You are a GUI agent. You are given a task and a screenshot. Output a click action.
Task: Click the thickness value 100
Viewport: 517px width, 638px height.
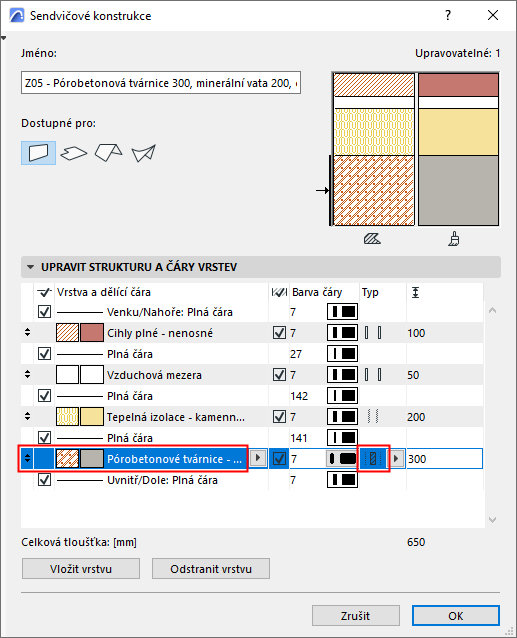416,333
